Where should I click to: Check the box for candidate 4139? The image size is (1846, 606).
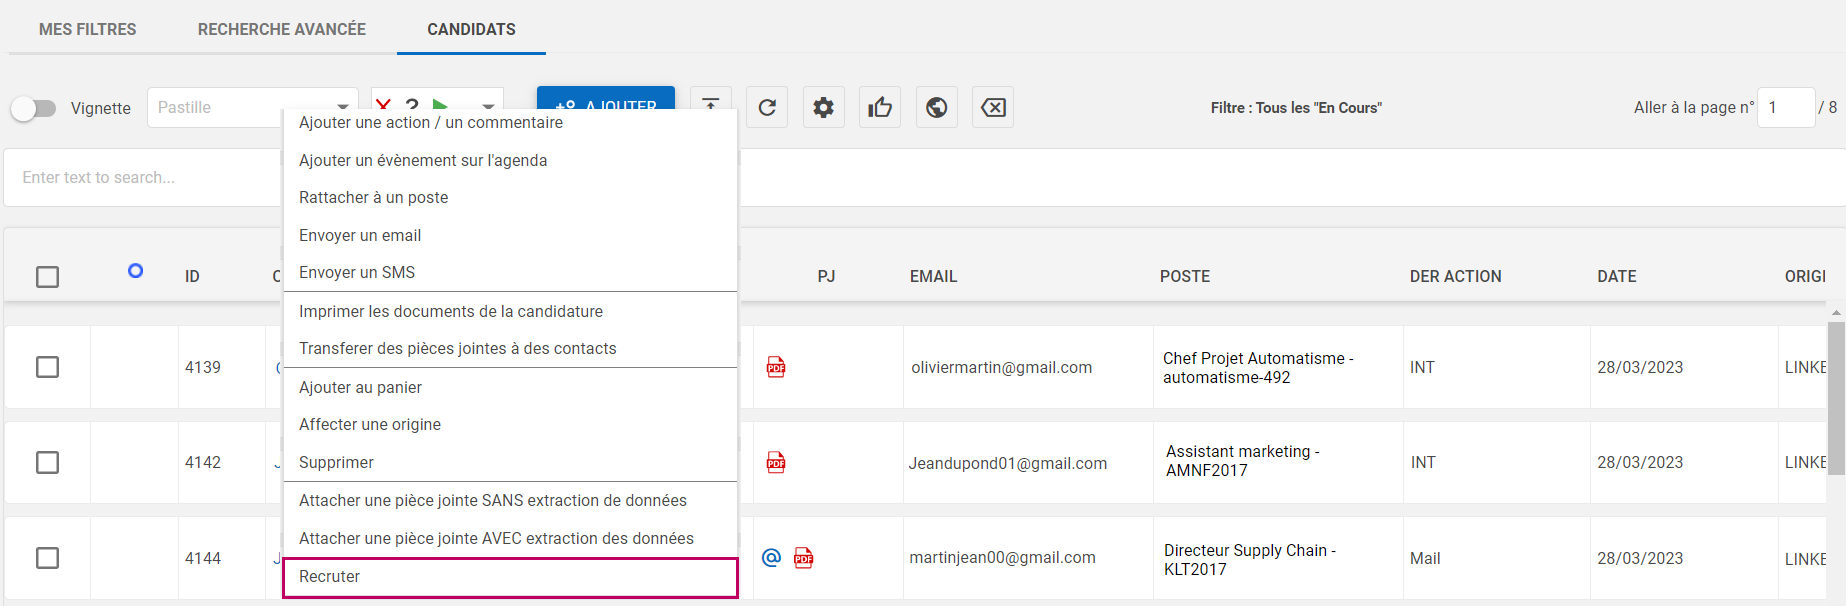(47, 367)
